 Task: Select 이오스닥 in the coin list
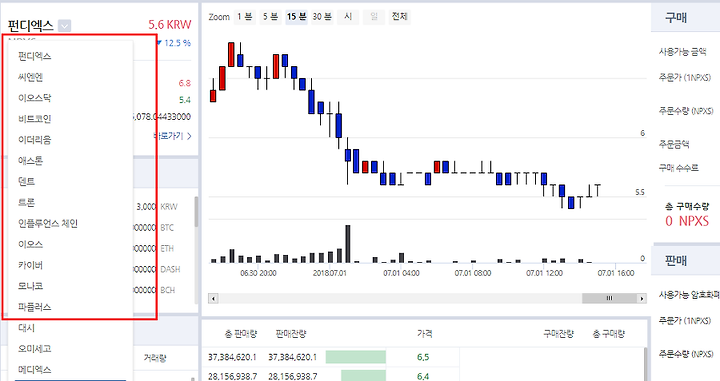[x=34, y=98]
